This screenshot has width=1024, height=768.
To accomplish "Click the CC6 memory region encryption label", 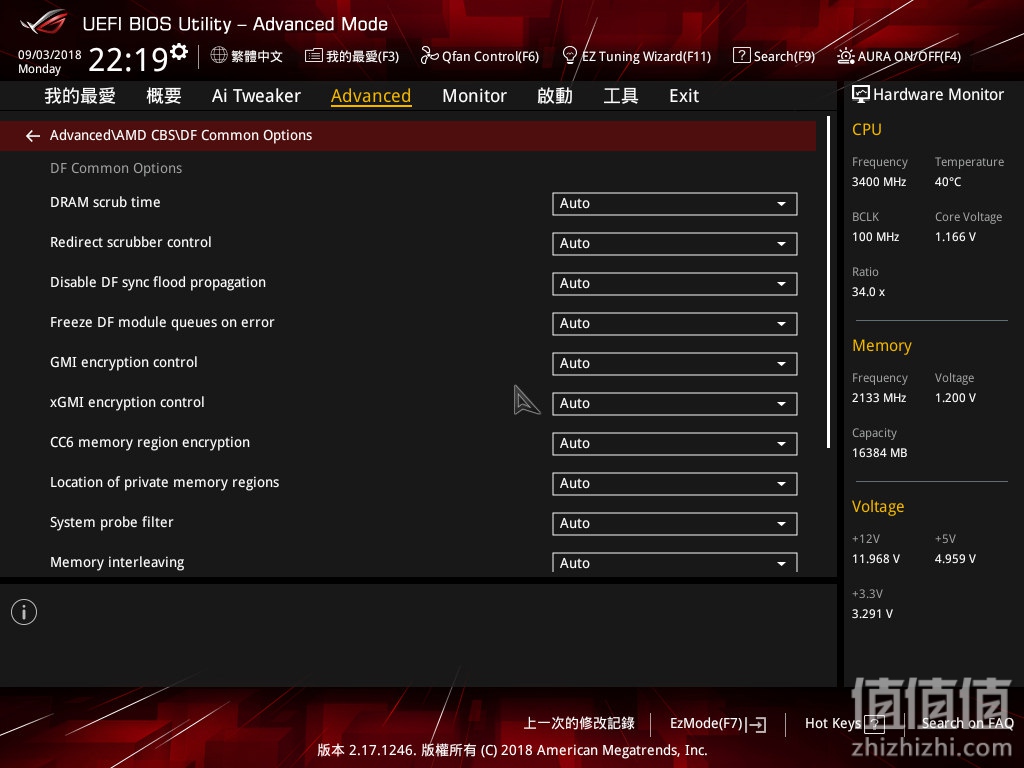I will (150, 443).
